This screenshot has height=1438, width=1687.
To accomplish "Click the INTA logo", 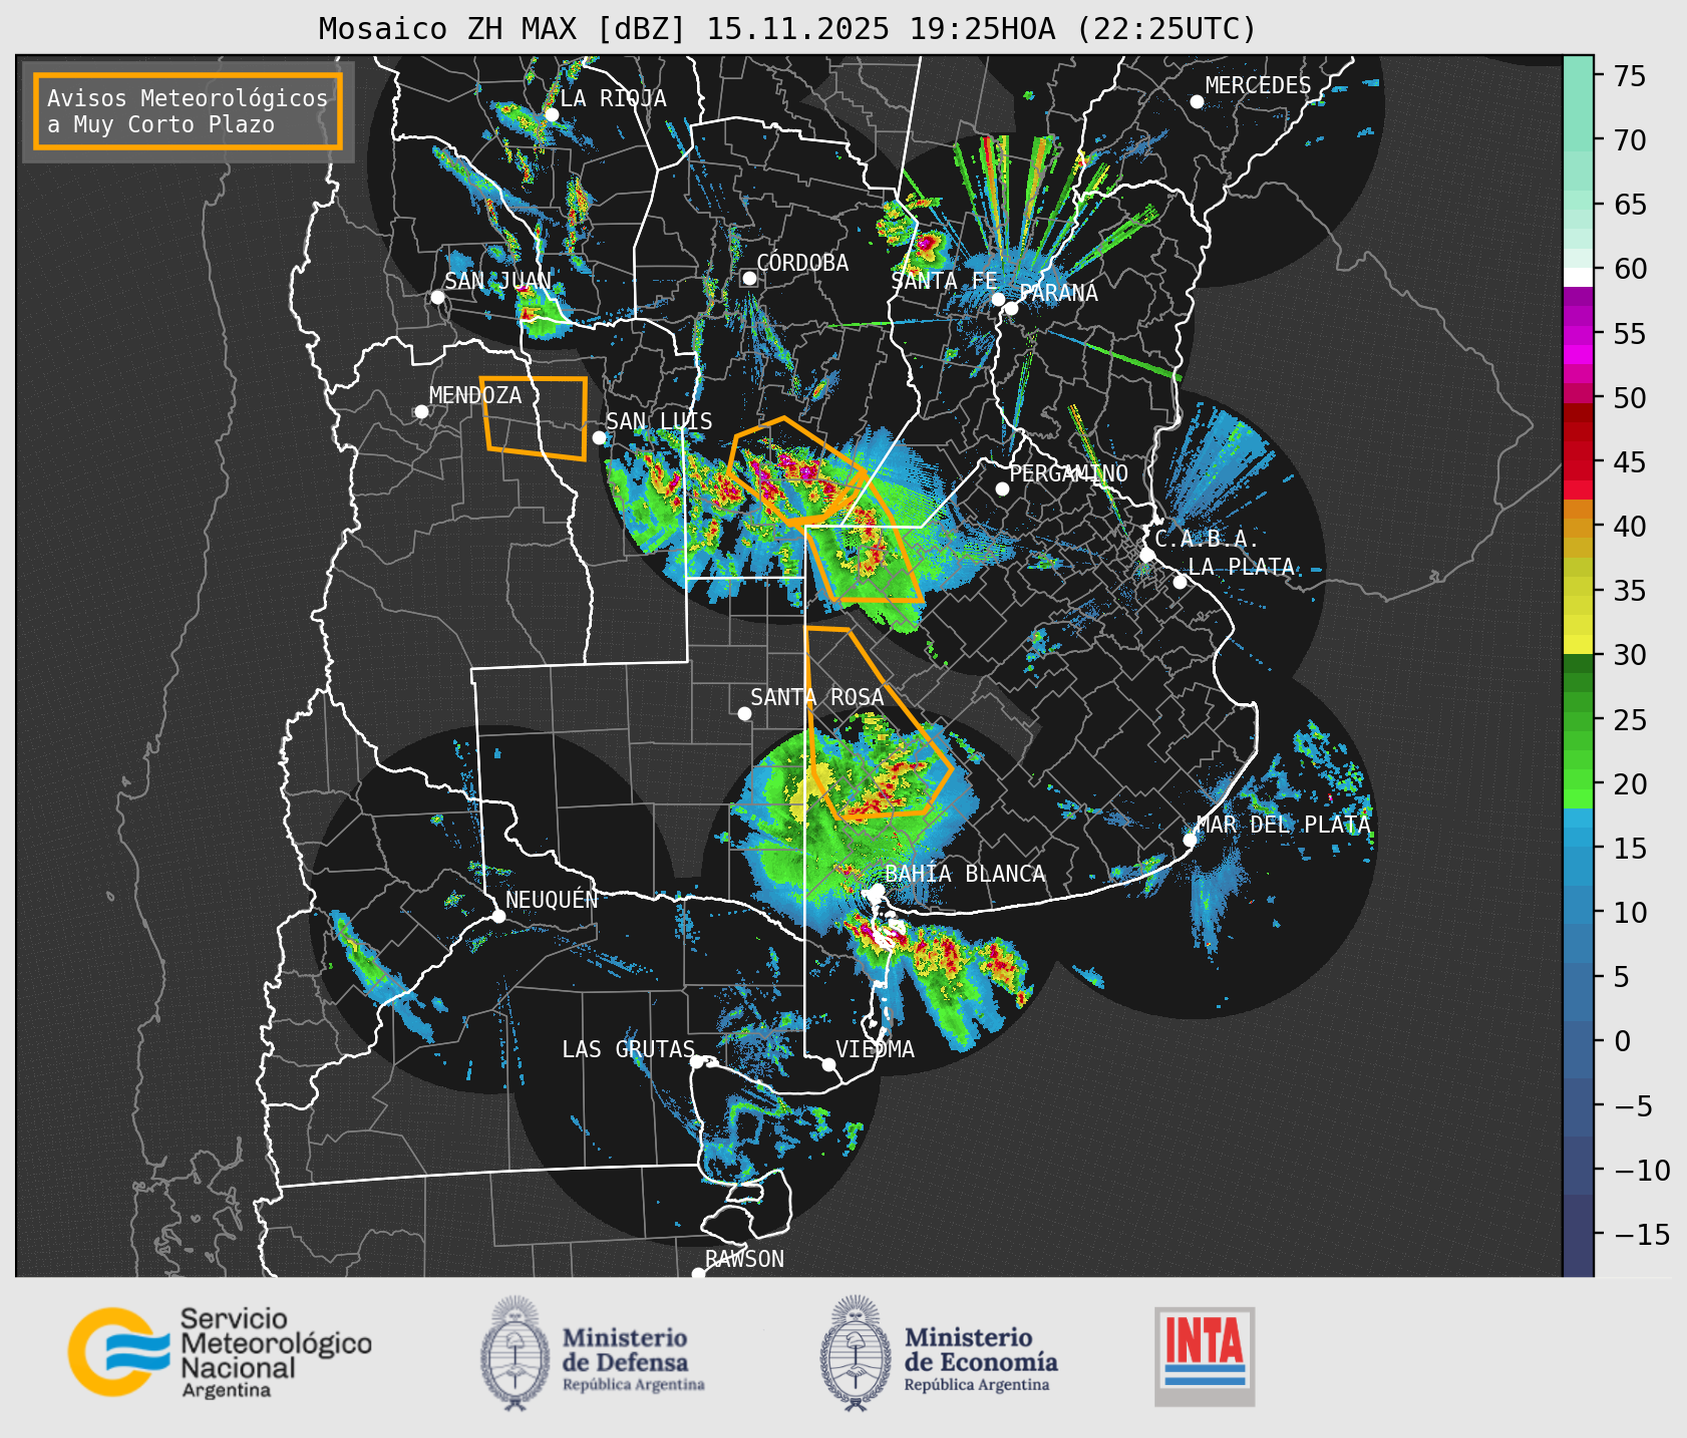I will (1204, 1356).
